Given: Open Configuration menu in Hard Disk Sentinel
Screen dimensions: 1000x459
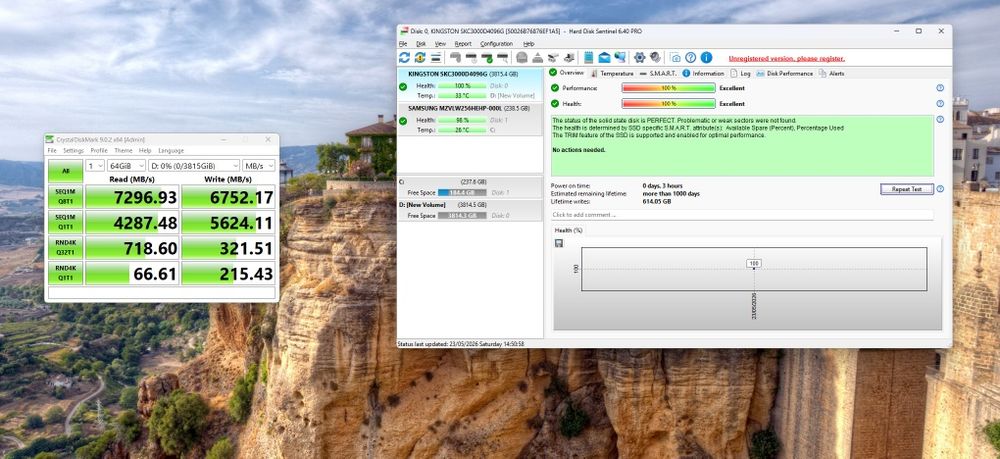Looking at the screenshot, I should [x=496, y=43].
